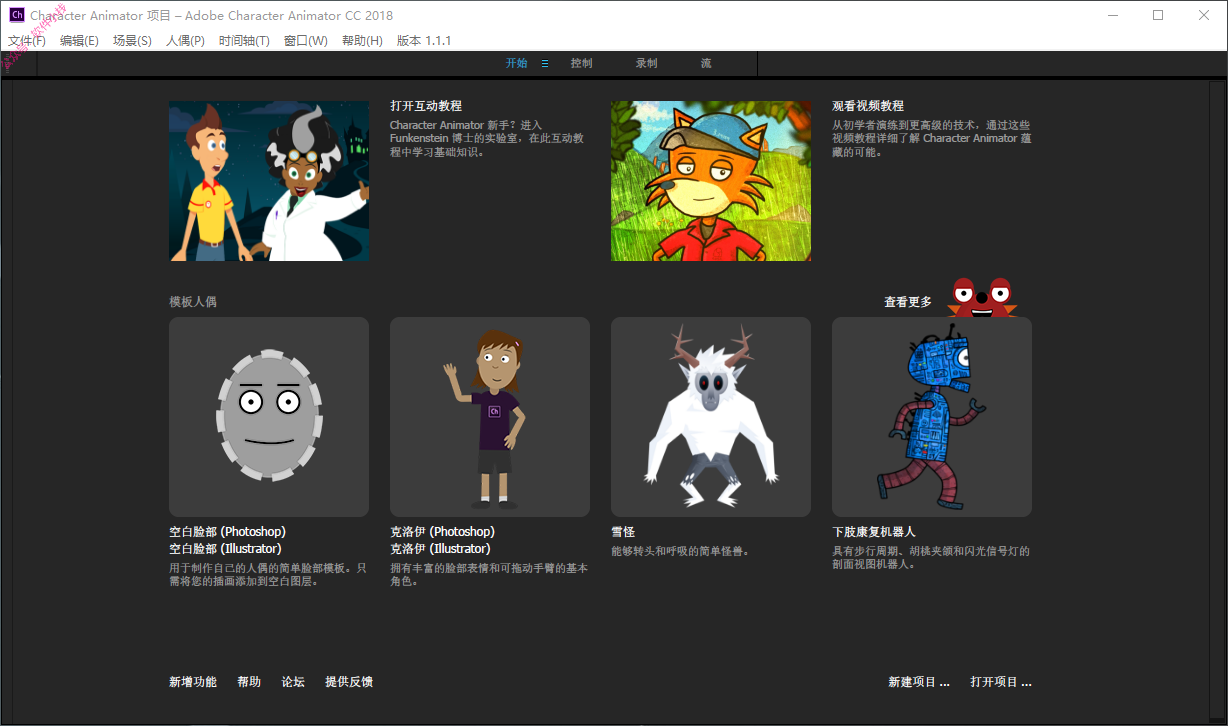The image size is (1228, 726).
Task: Click the 论坛 link
Action: (x=293, y=682)
